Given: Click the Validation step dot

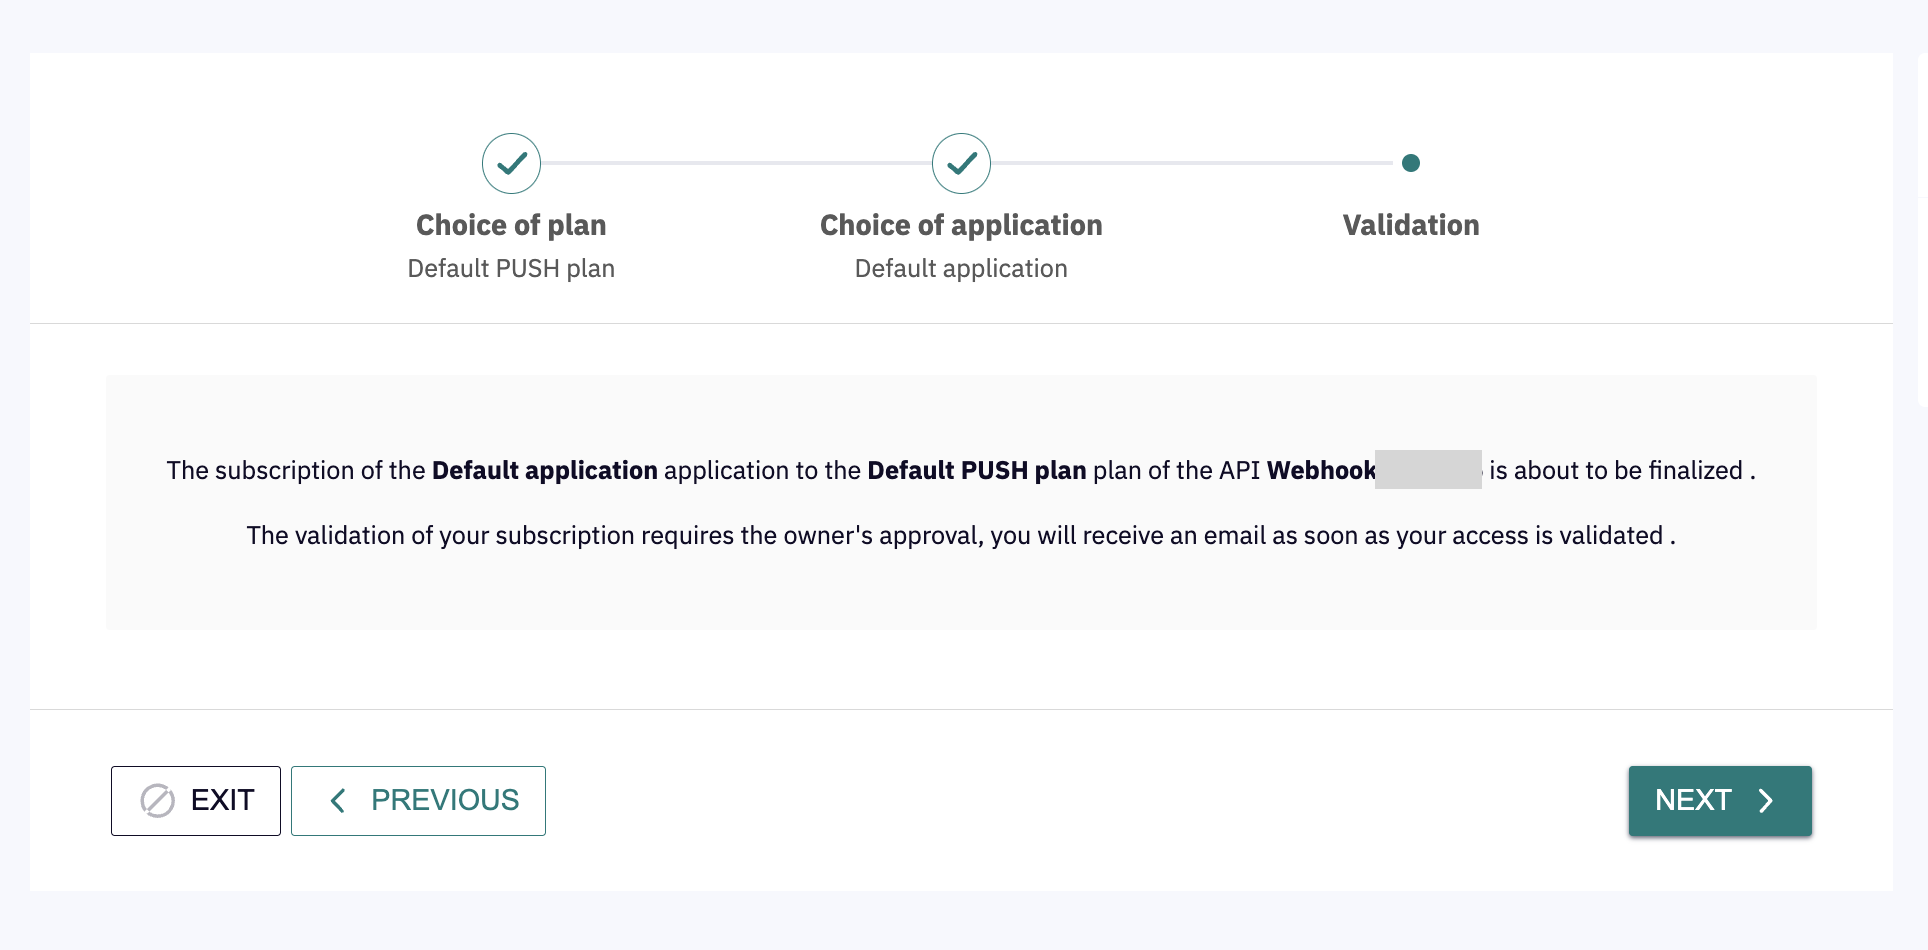Looking at the screenshot, I should coord(1410,163).
